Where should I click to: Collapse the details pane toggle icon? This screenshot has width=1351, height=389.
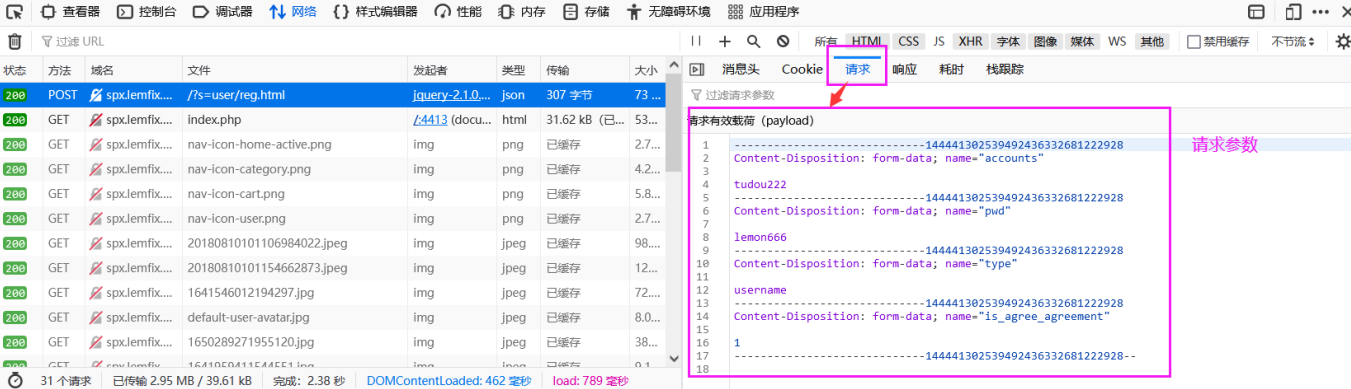click(x=698, y=69)
